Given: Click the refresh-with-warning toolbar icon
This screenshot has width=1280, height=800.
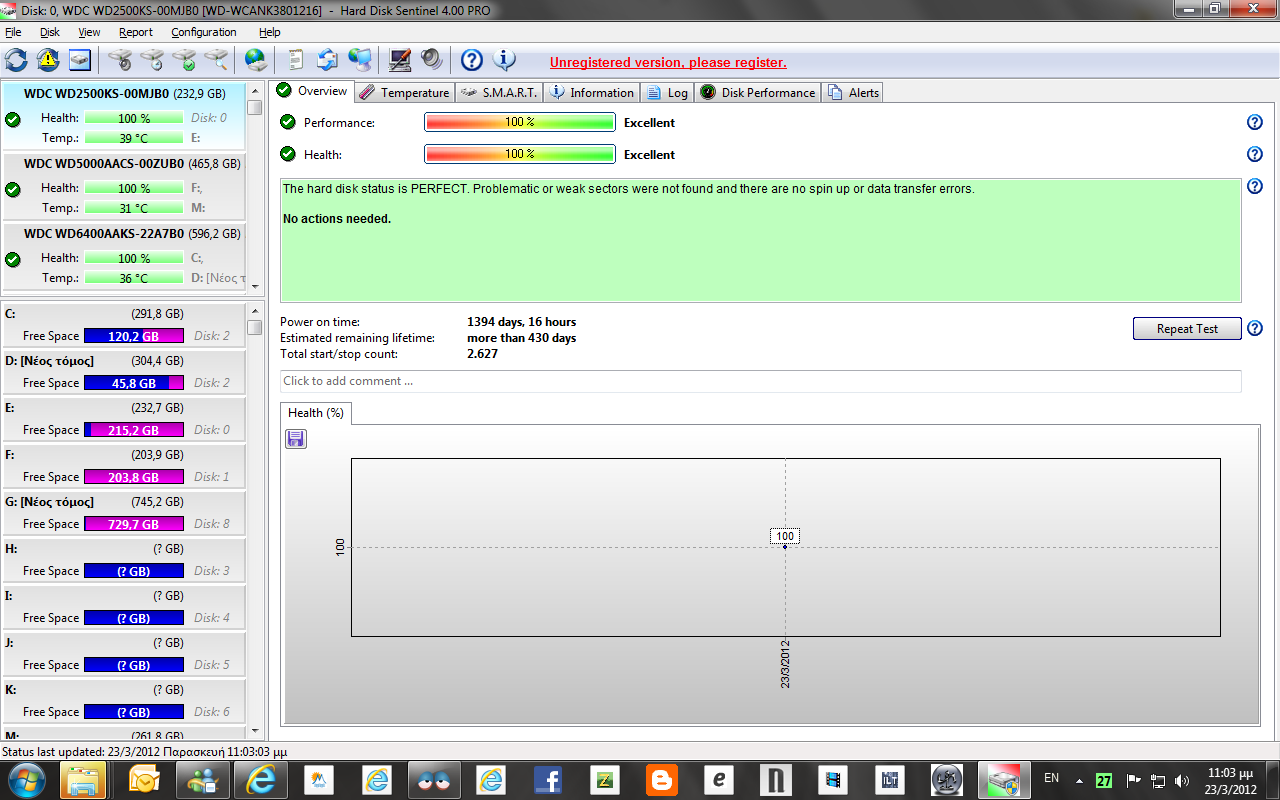Looking at the screenshot, I should pyautogui.click(x=48, y=59).
